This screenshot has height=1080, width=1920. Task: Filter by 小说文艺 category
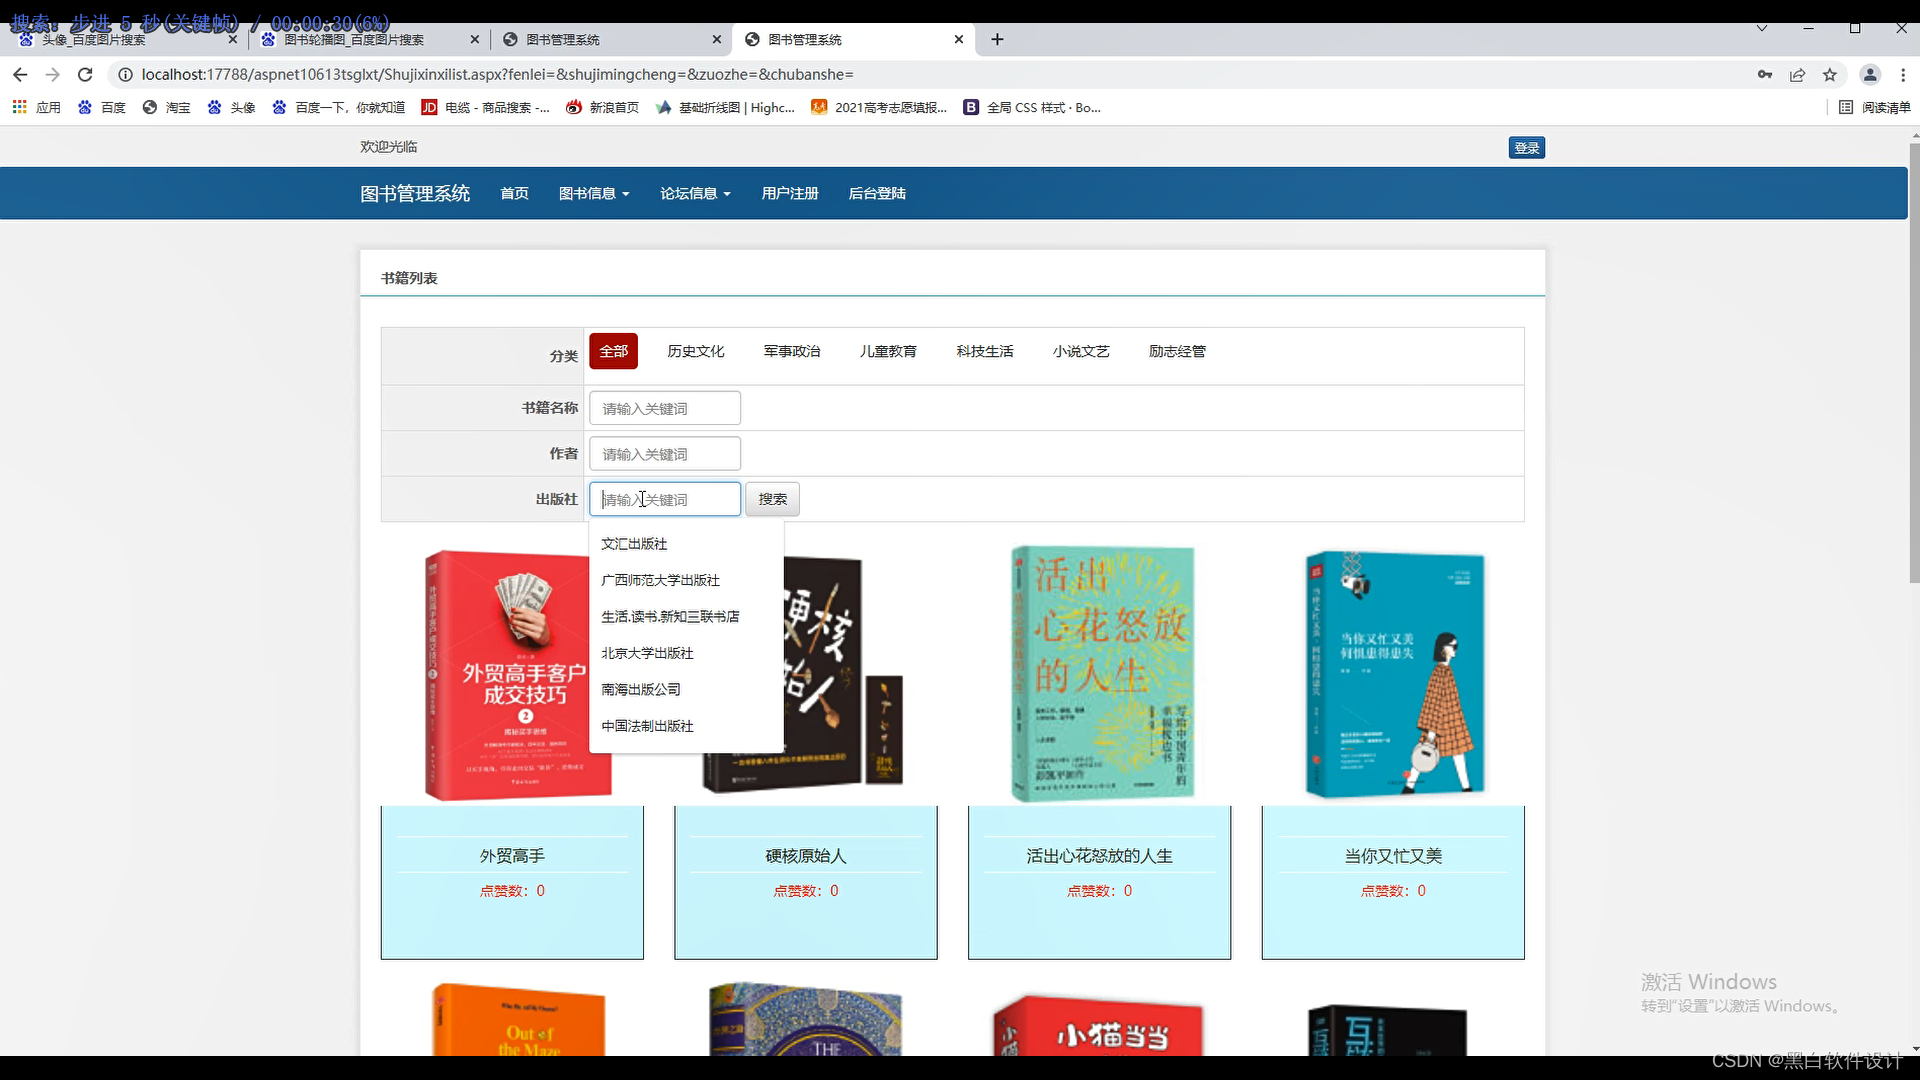(1081, 351)
